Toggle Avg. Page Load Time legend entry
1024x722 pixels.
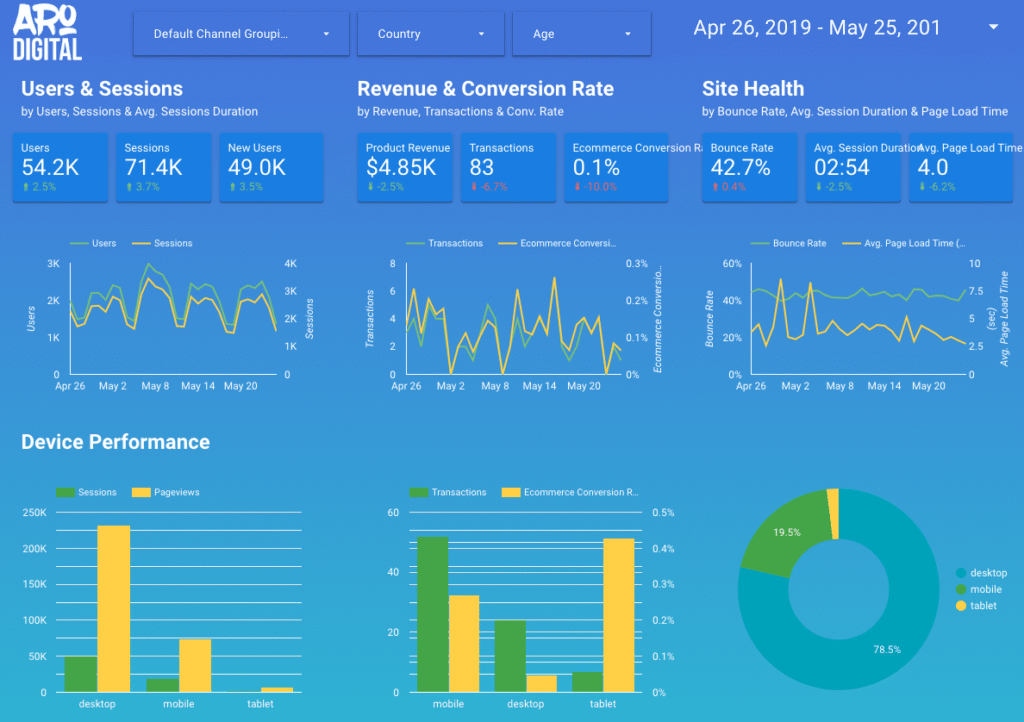(904, 243)
